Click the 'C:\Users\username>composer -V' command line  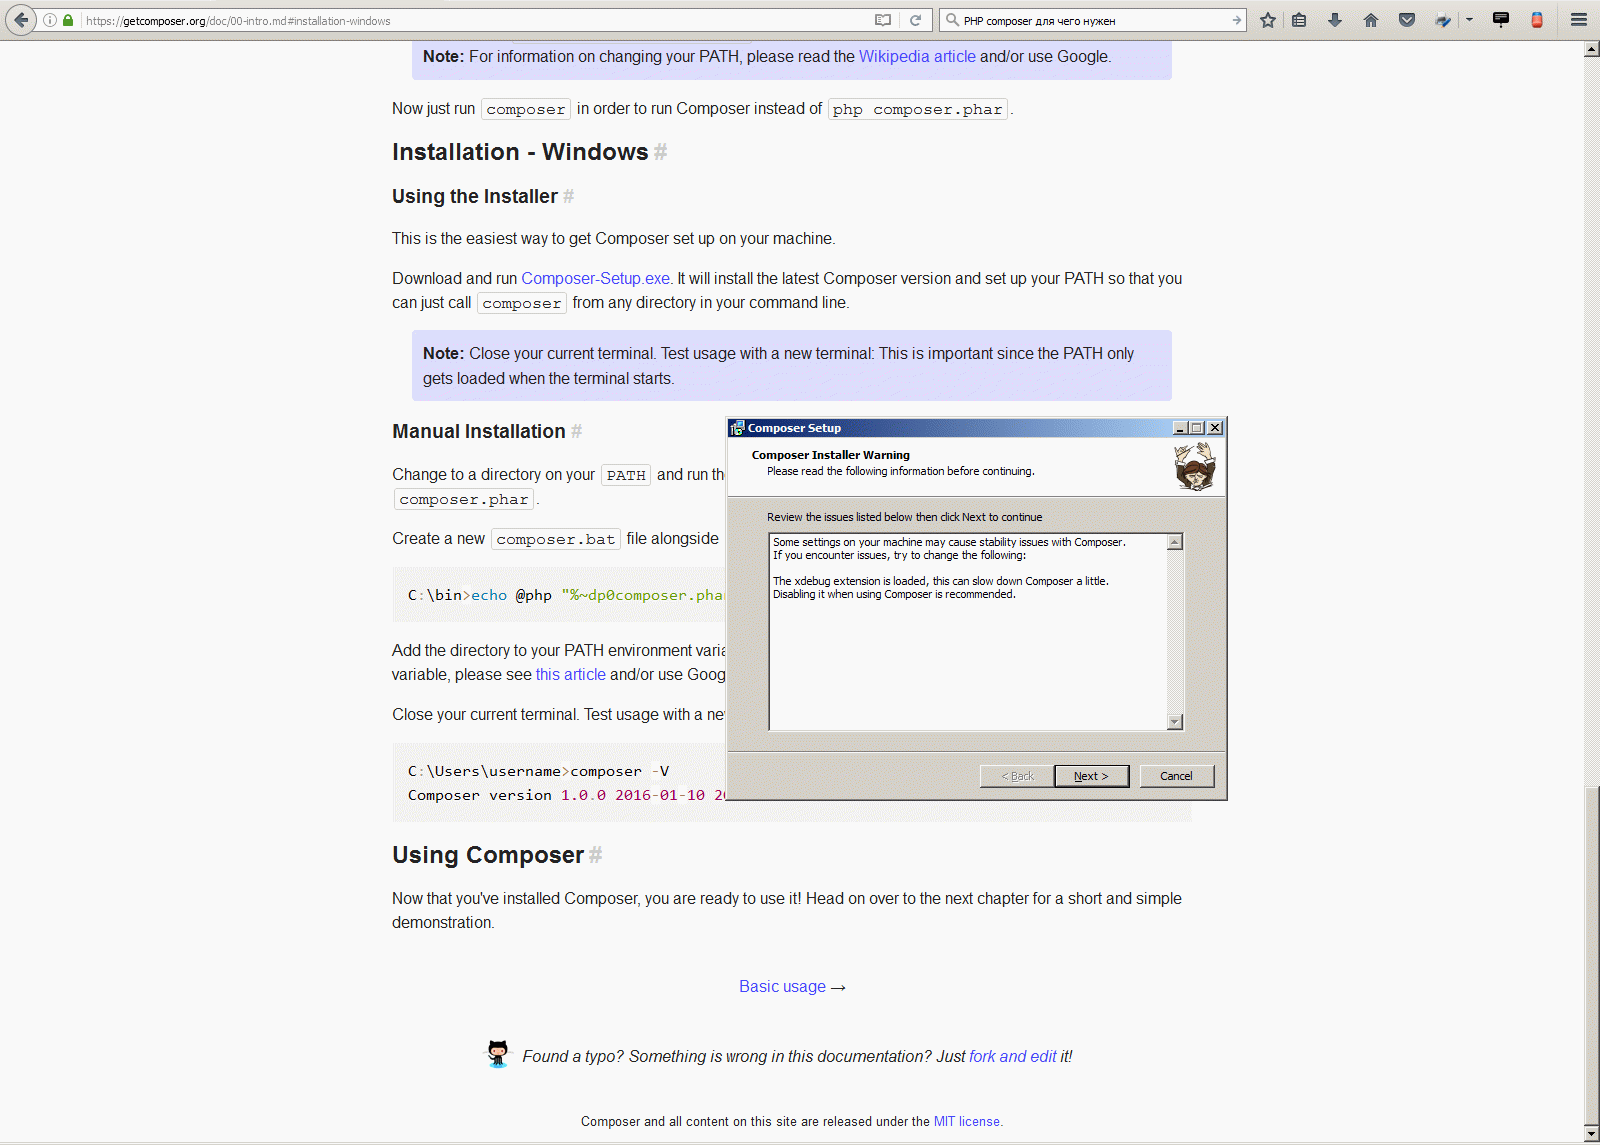click(539, 772)
